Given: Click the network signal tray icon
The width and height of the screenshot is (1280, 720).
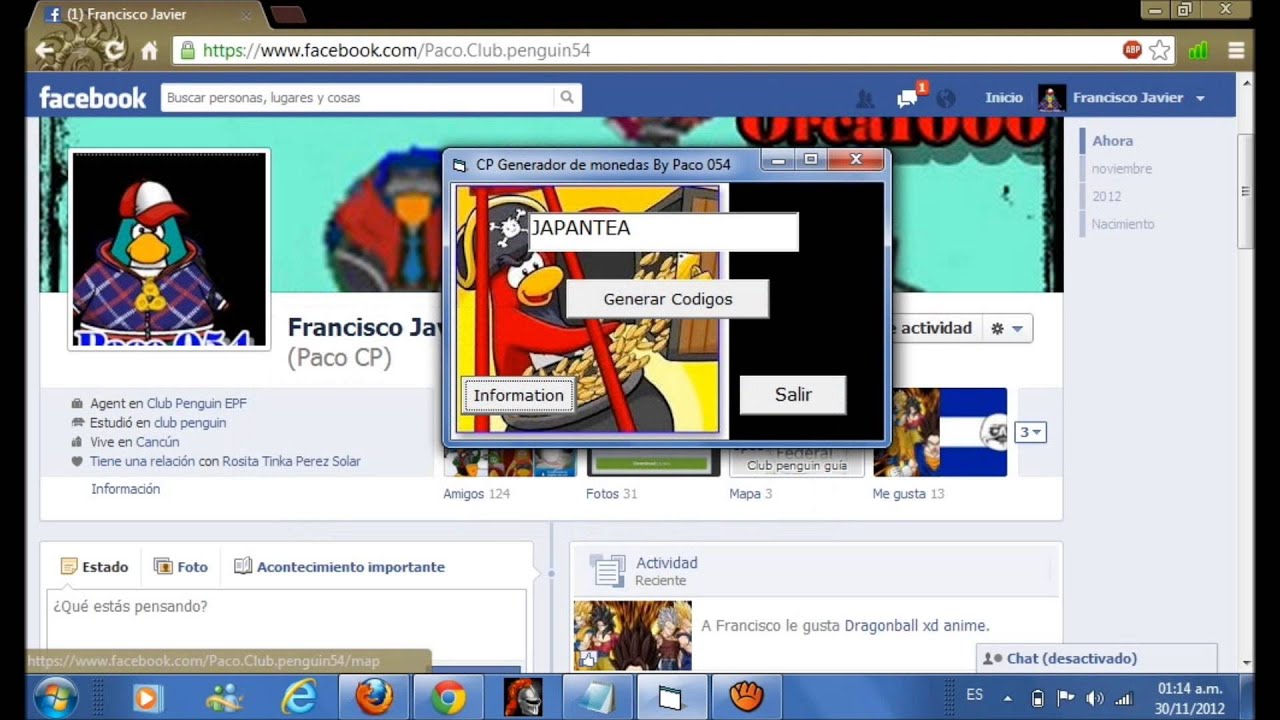Looking at the screenshot, I should [1123, 698].
